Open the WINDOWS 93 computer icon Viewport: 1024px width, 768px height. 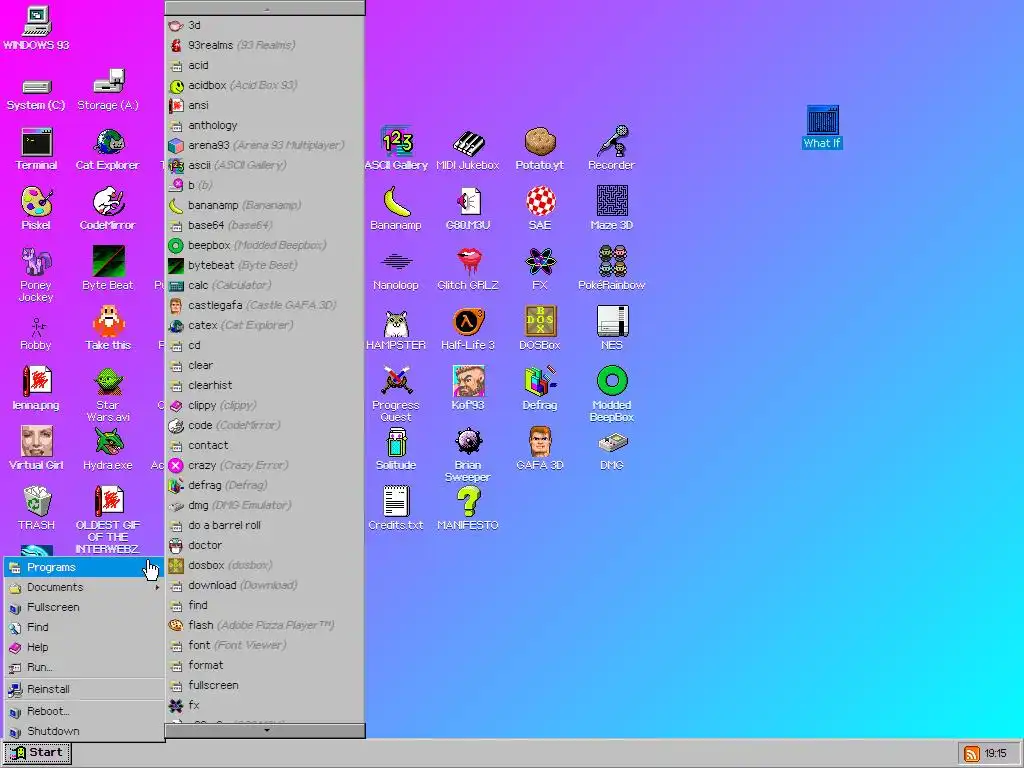pos(36,27)
